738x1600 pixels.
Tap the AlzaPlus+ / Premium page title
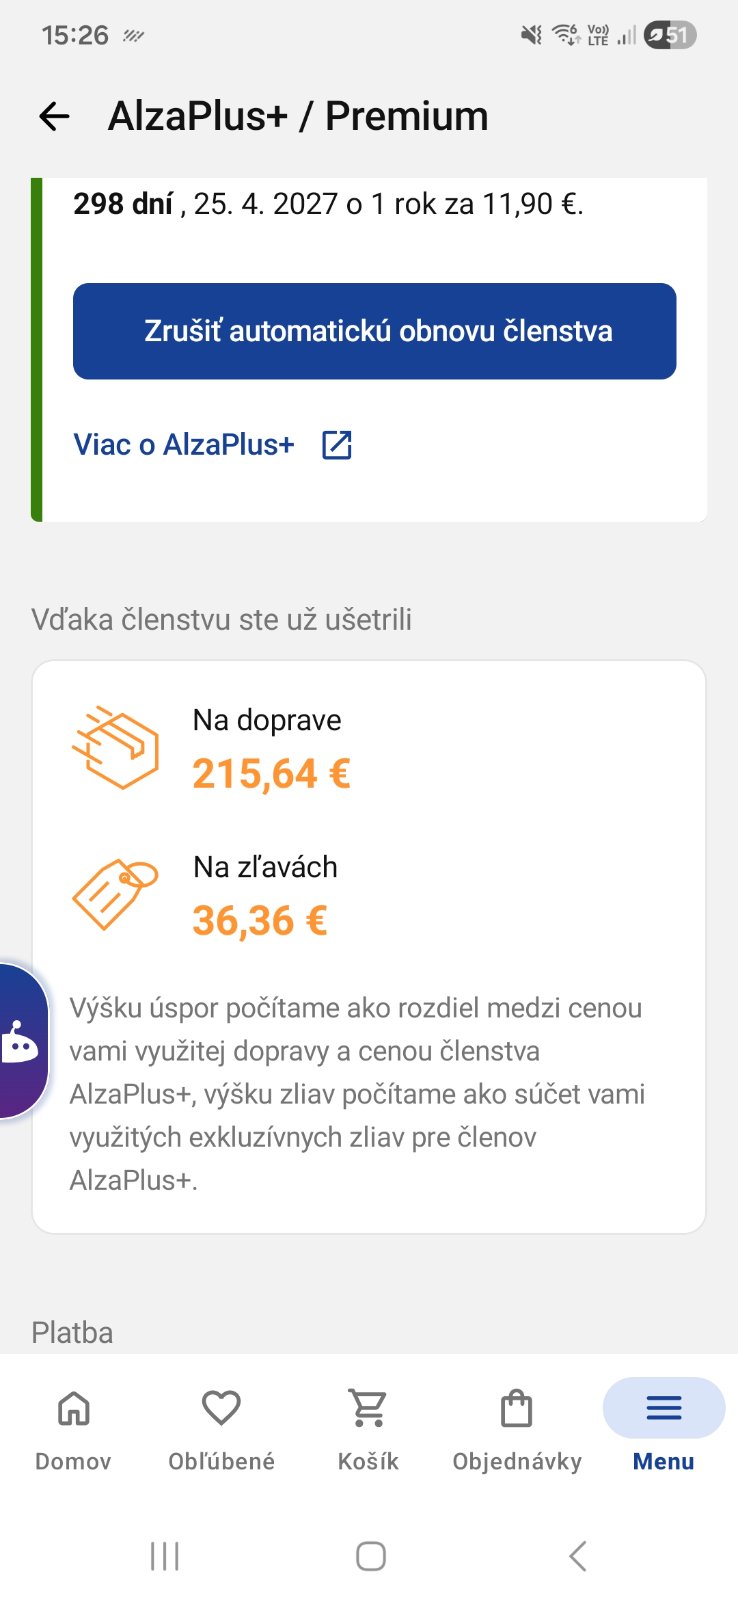[298, 117]
